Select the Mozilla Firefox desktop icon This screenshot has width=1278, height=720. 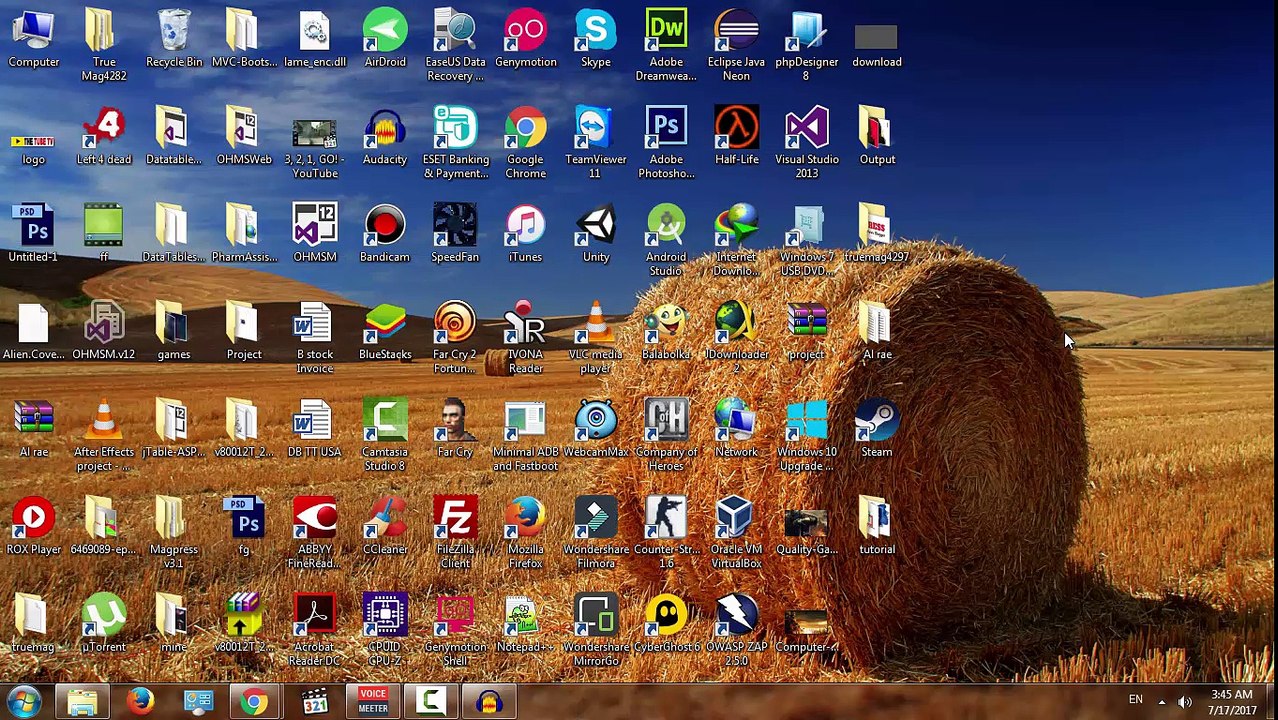(x=525, y=534)
